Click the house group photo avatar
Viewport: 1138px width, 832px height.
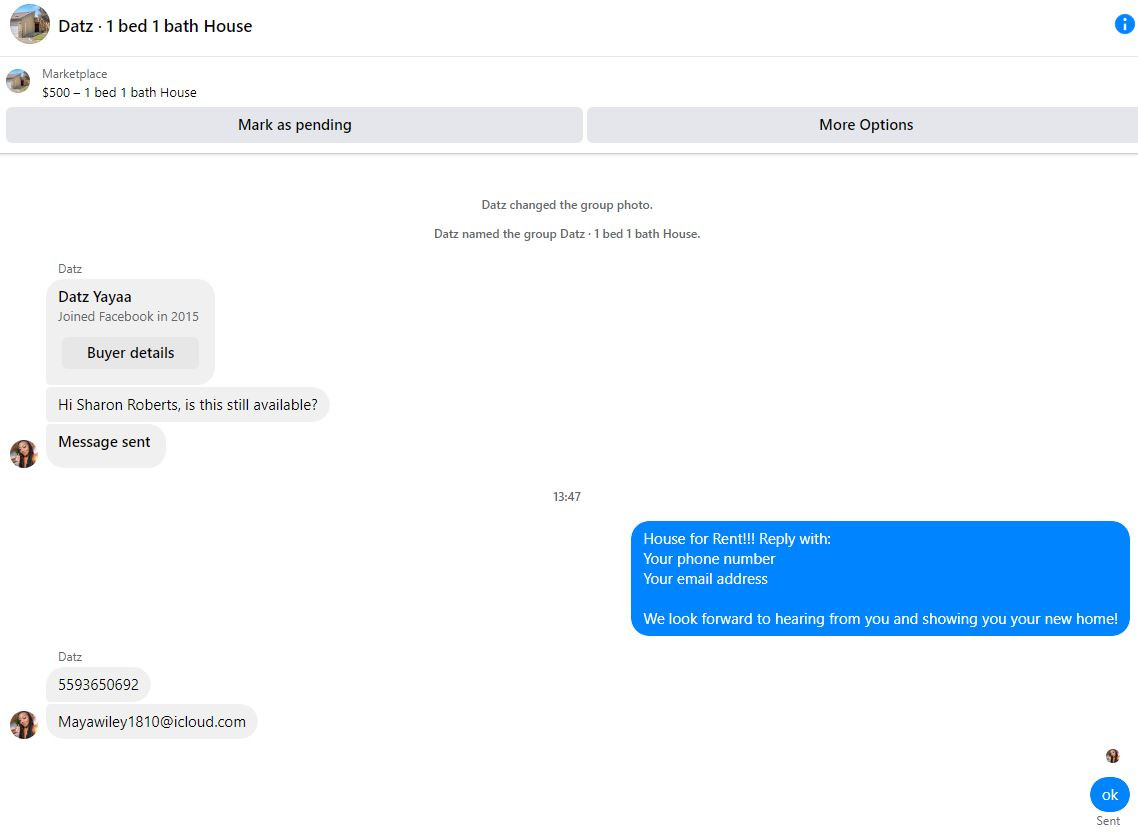[x=30, y=24]
